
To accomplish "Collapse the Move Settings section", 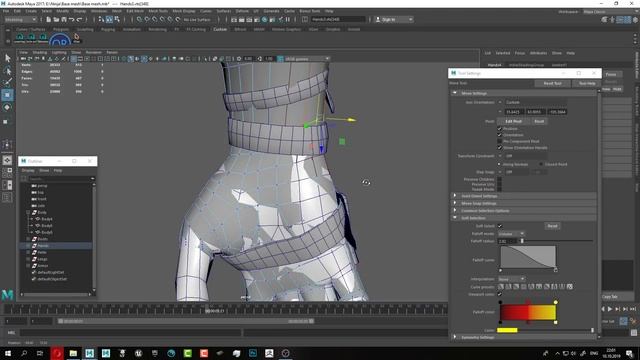I will click(x=455, y=93).
